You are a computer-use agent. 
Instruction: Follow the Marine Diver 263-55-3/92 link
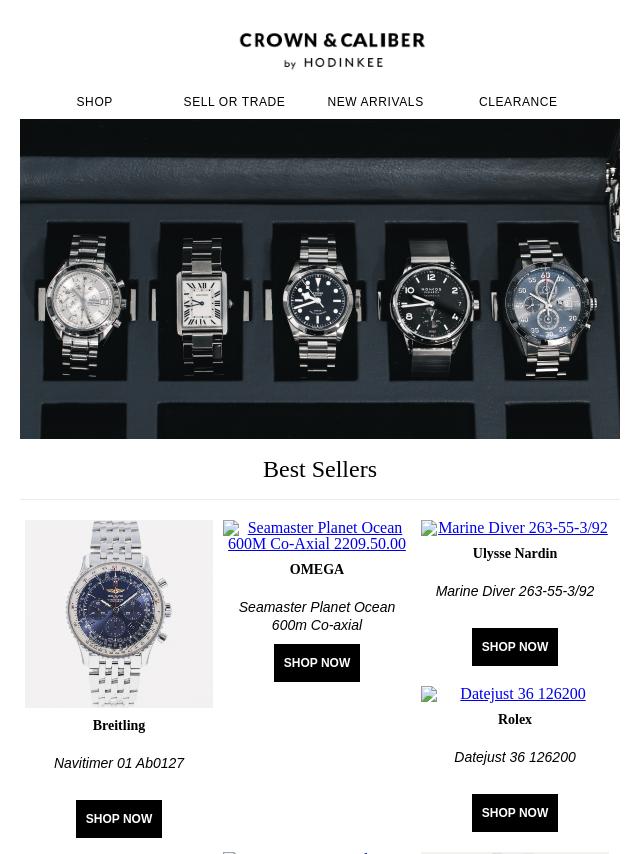point(523,528)
